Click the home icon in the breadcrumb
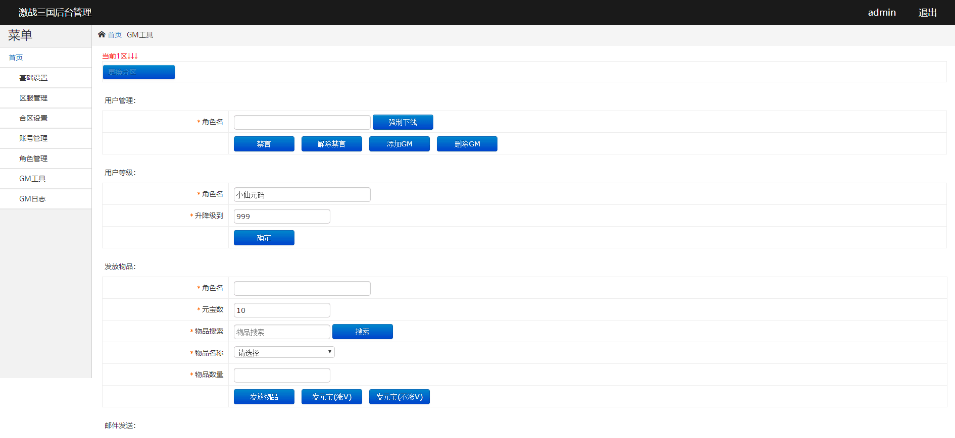Image resolution: width=955 pixels, height=438 pixels. point(101,34)
